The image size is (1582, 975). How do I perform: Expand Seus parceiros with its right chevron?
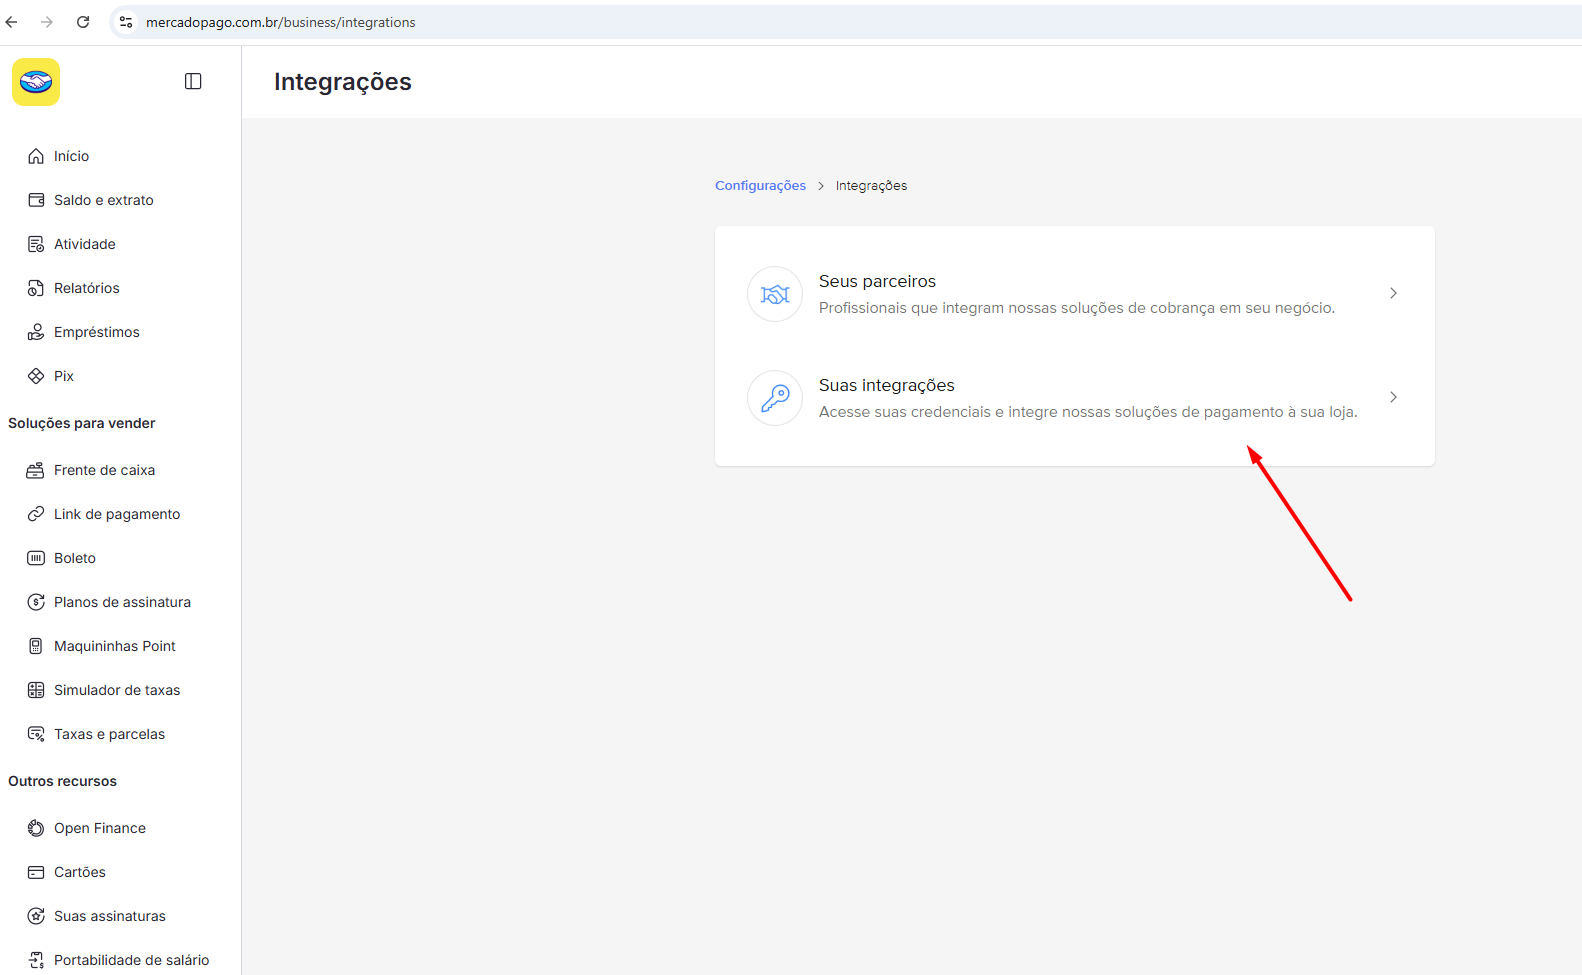tap(1393, 293)
